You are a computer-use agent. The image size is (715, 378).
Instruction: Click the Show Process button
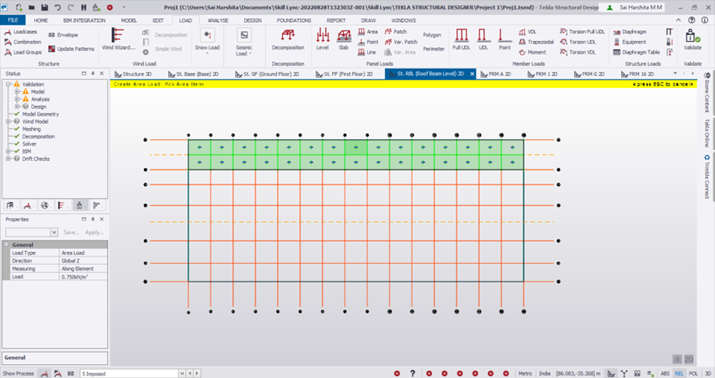[x=18, y=373]
